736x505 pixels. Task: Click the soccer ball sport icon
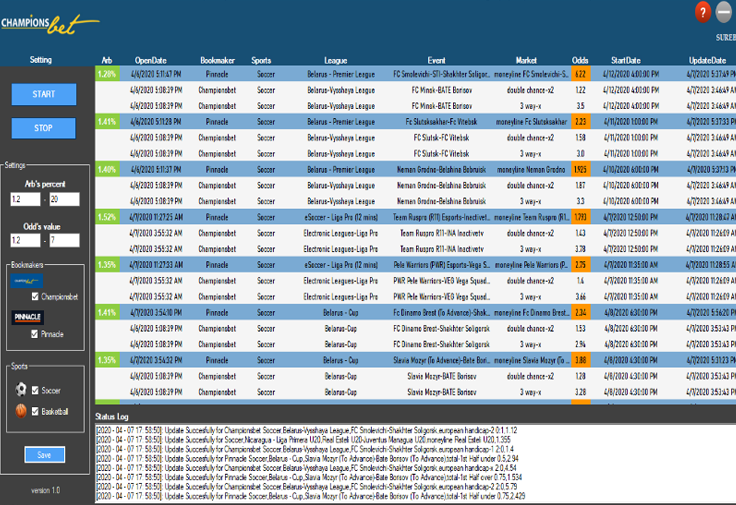21,390
